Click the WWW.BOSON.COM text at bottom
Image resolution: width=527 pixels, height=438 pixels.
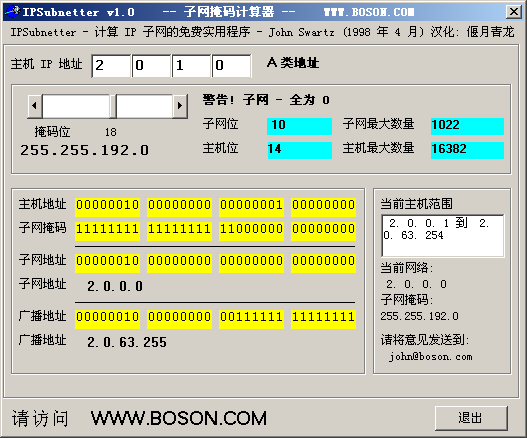pos(179,419)
